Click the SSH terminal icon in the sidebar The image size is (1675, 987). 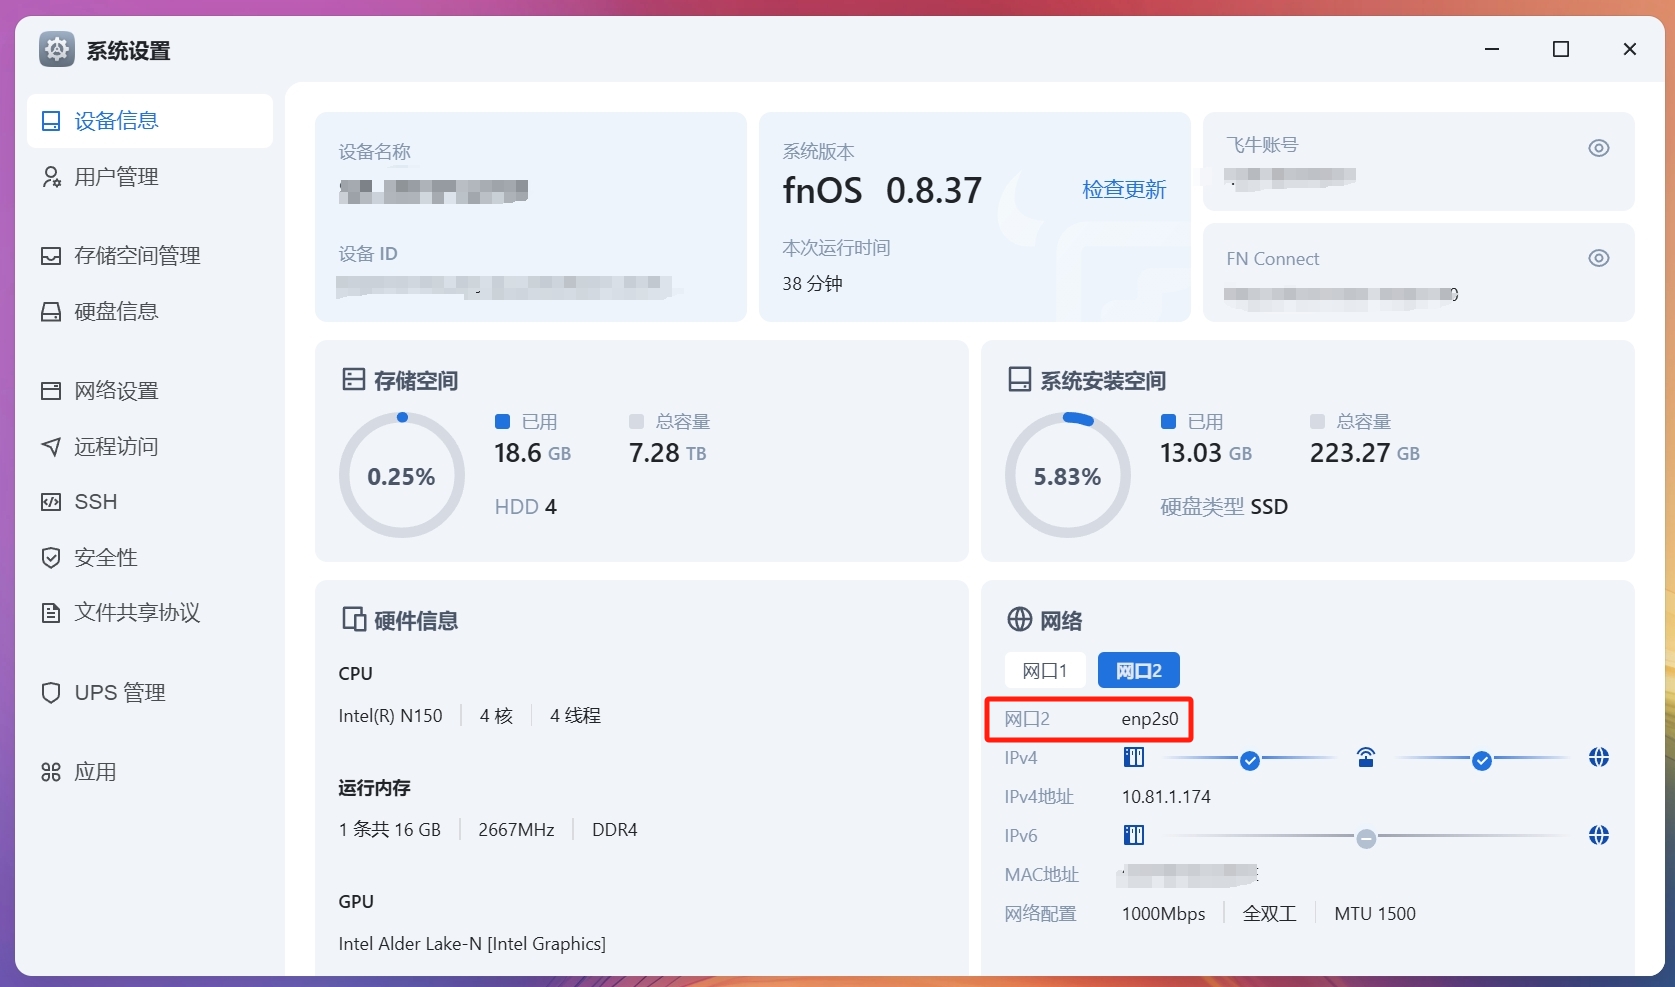(x=51, y=502)
